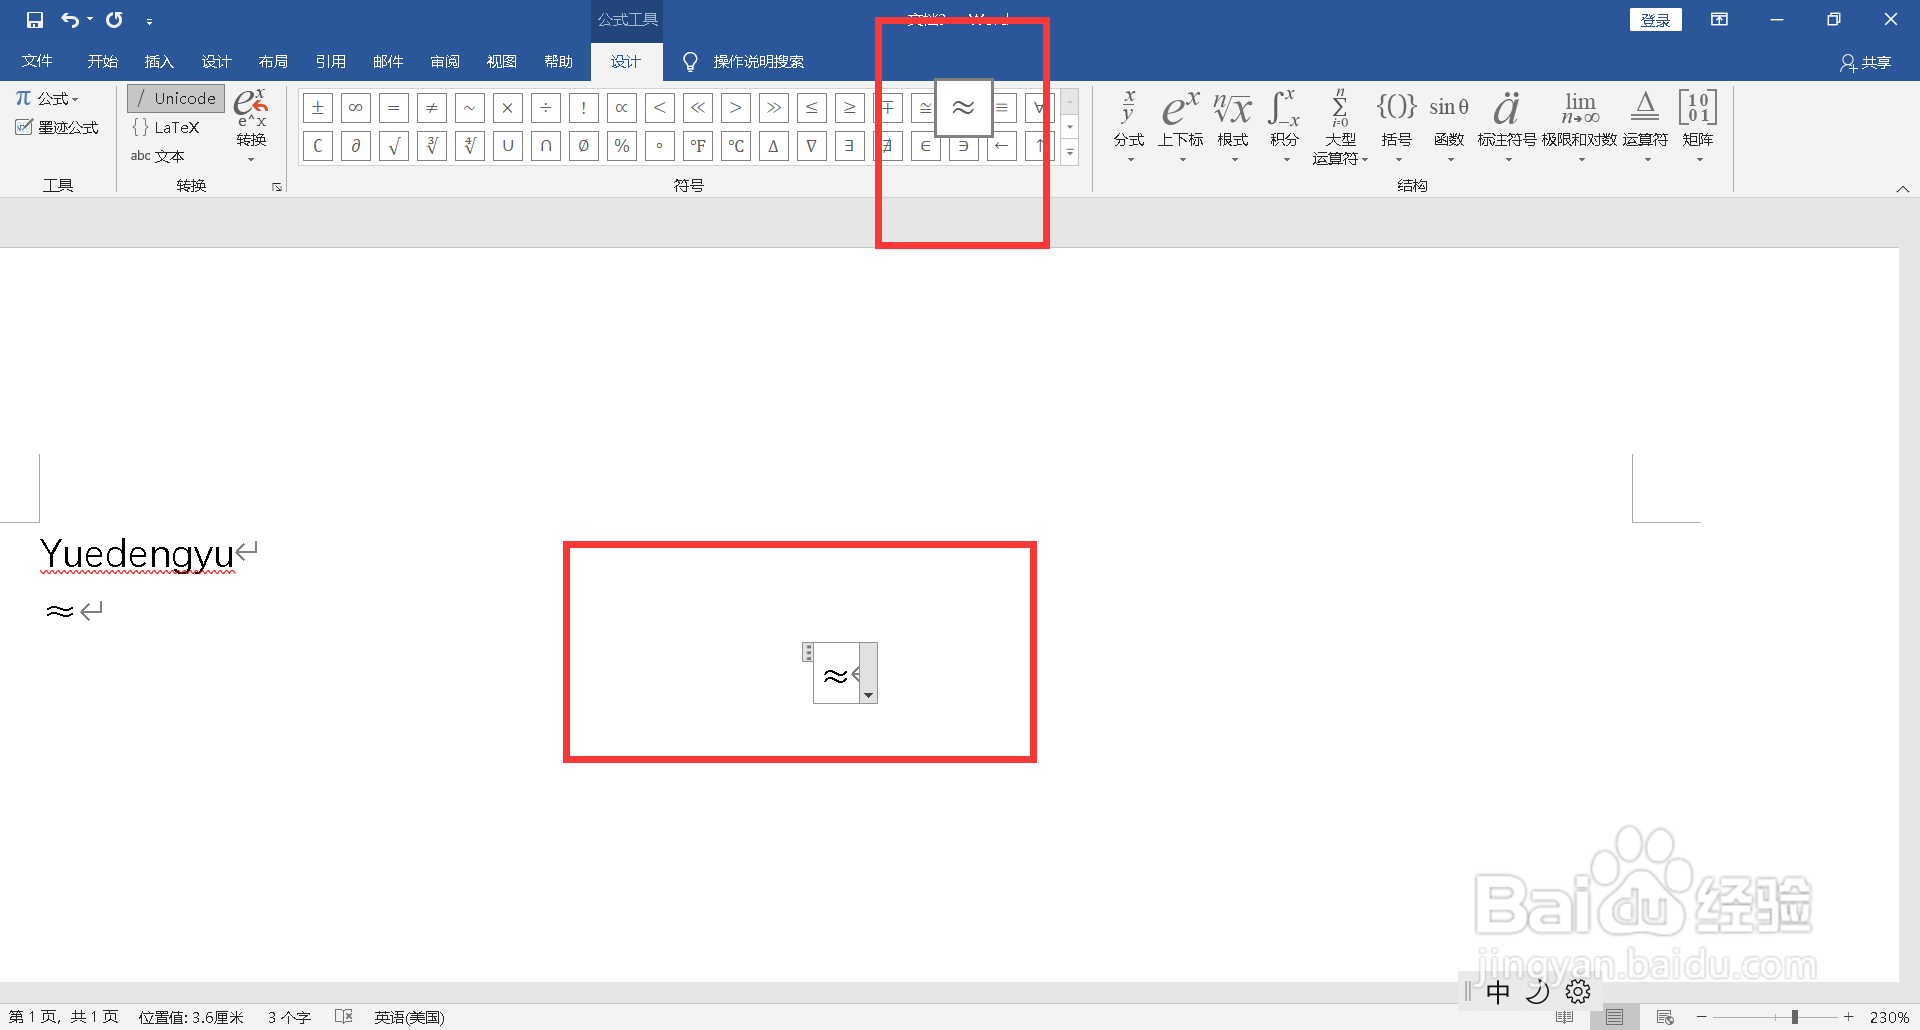
Task: Click the zoom out minus button
Action: pos(1701,1017)
